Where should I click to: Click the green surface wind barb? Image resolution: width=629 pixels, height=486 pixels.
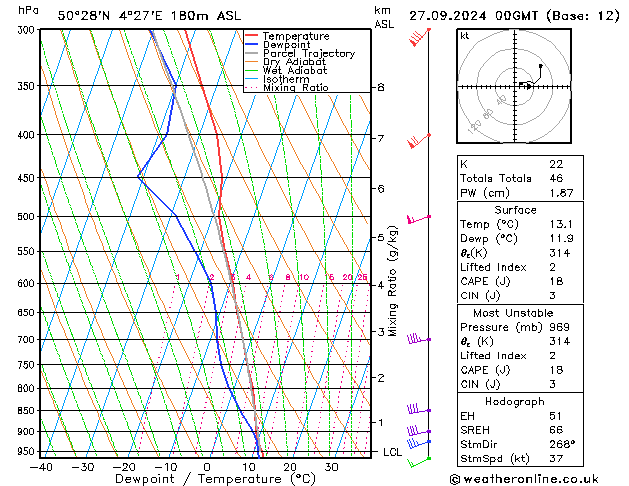click(x=419, y=459)
